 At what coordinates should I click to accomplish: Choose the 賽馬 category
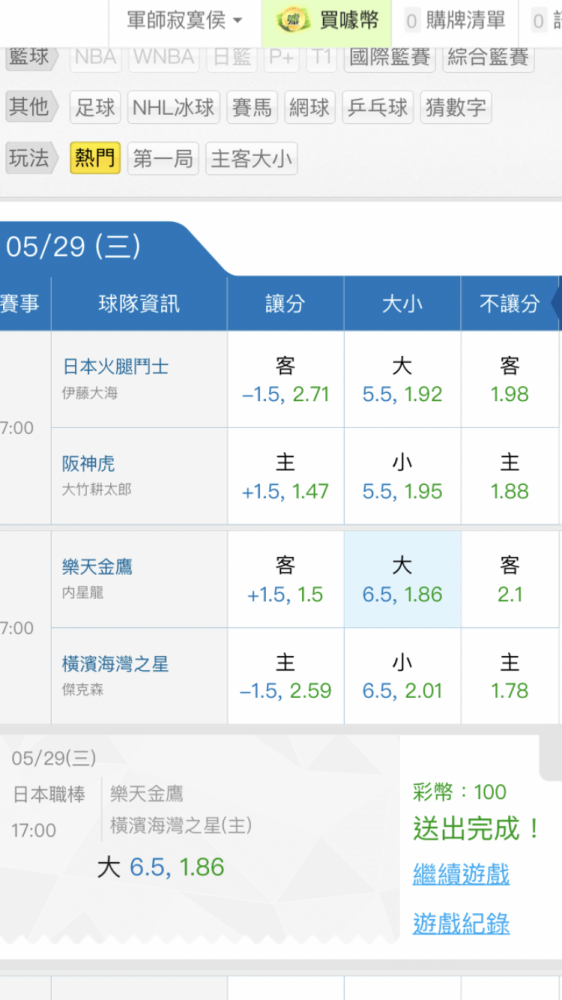point(252,107)
